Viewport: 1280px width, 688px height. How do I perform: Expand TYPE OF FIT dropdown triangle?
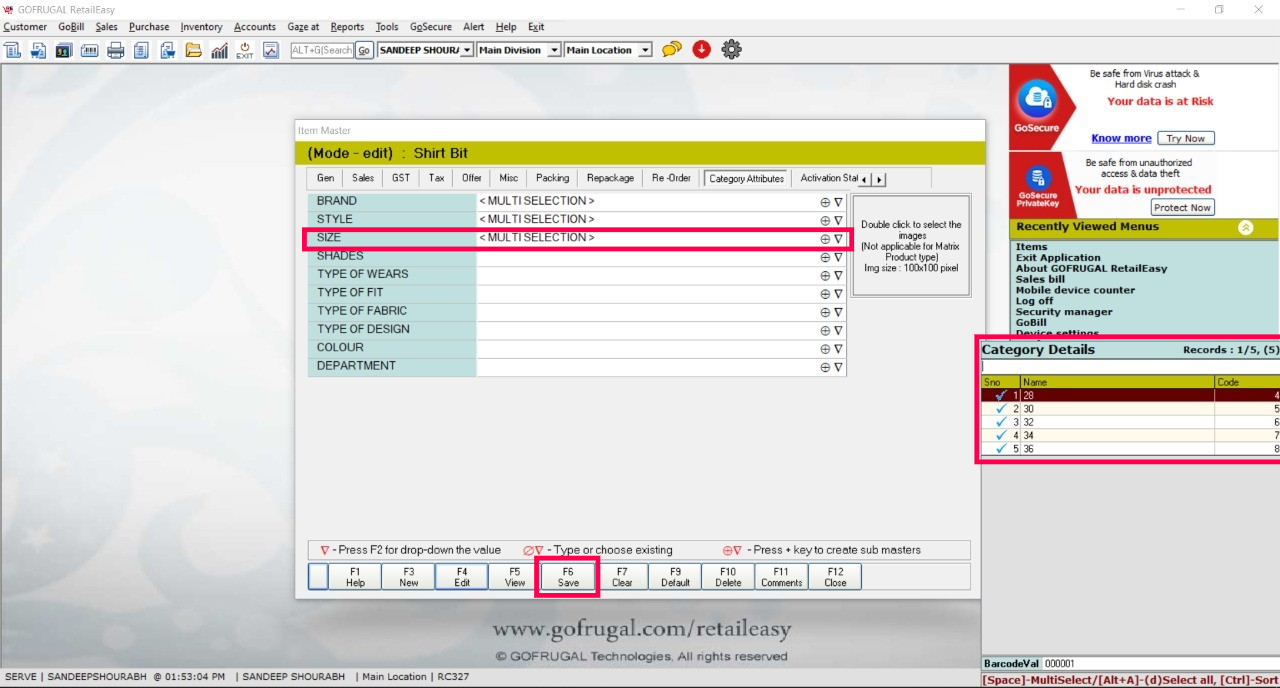coord(838,293)
